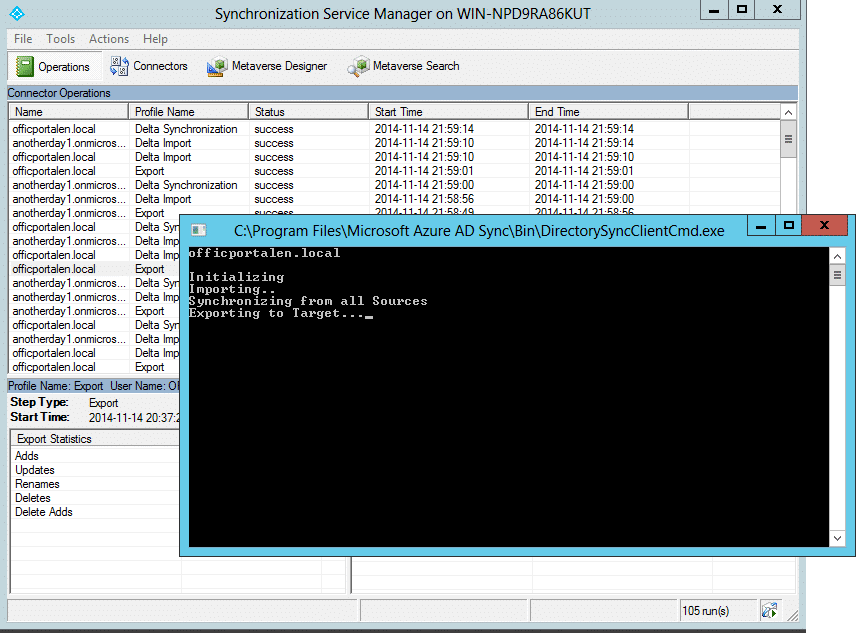Sort operations by the Status column
The height and width of the screenshot is (635, 856).
point(307,112)
